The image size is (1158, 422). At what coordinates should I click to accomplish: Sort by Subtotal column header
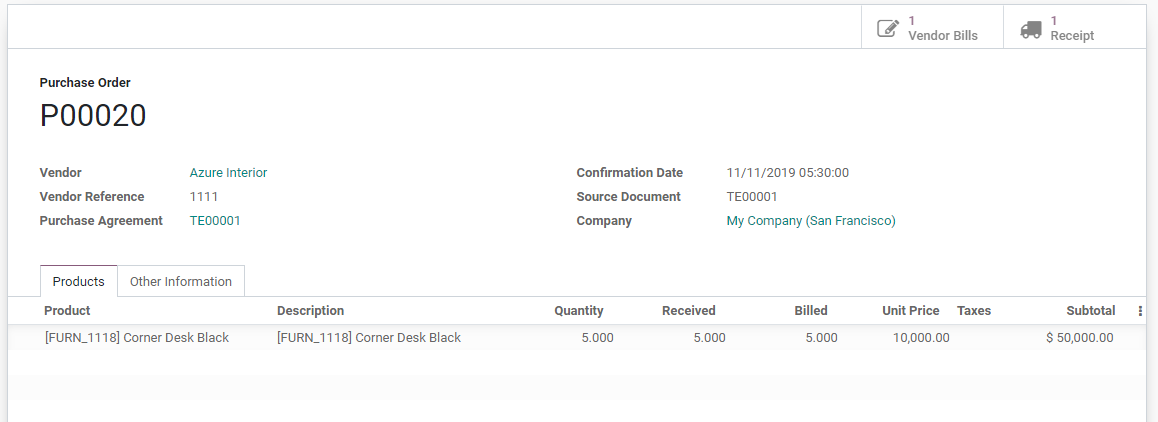tap(1084, 311)
